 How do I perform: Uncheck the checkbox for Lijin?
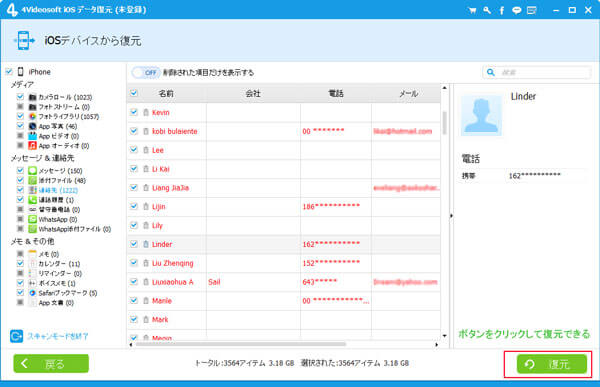(134, 206)
